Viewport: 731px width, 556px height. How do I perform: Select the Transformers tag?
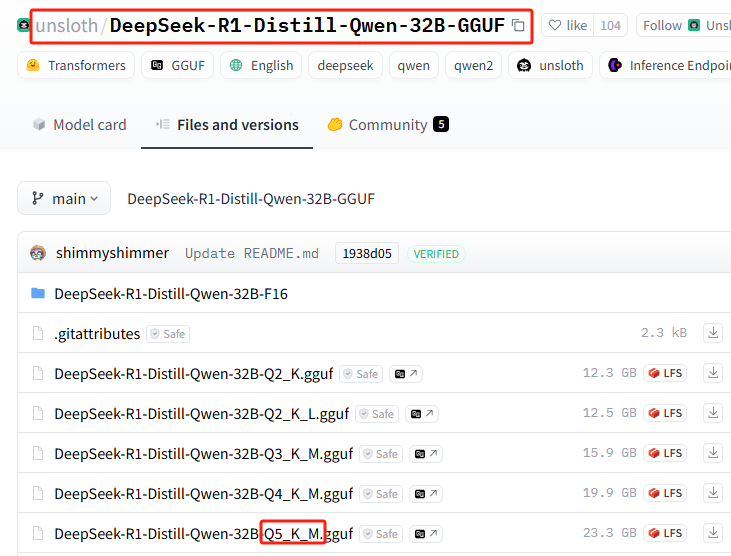coord(76,65)
